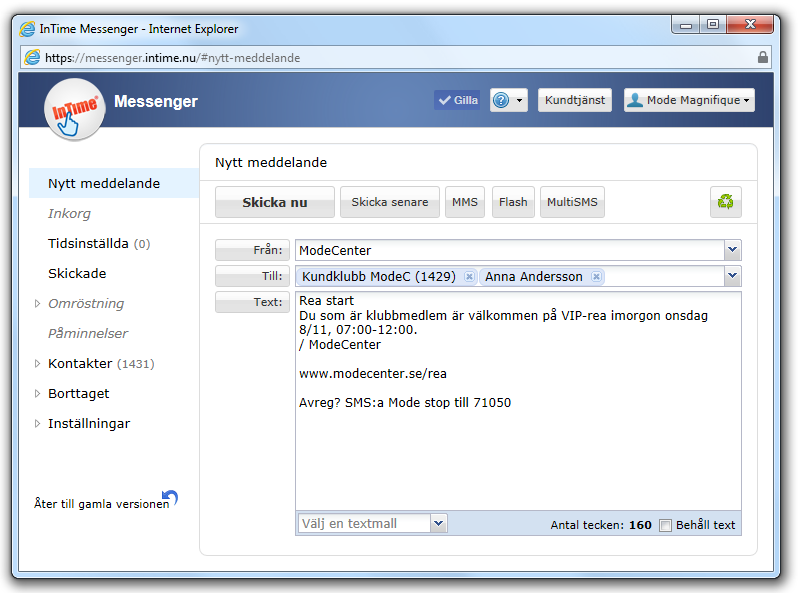Expand the Borttaget section
This screenshot has height=593, width=799.
click(37, 394)
